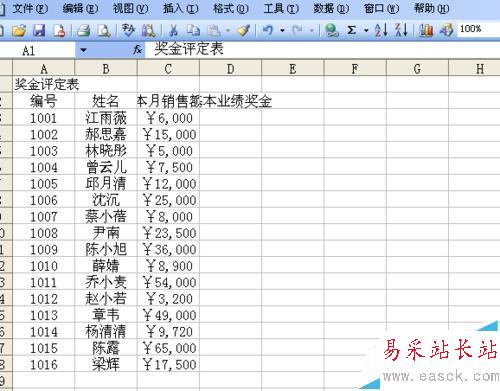The width and height of the screenshot is (500, 391).
Task: Select the 编号 header cell
Action: 44,101
